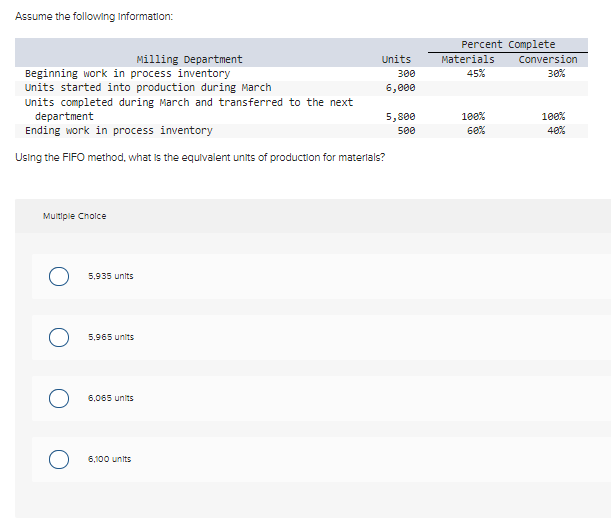Select the 5,965 units radio button
611x527 pixels.
tap(59, 337)
